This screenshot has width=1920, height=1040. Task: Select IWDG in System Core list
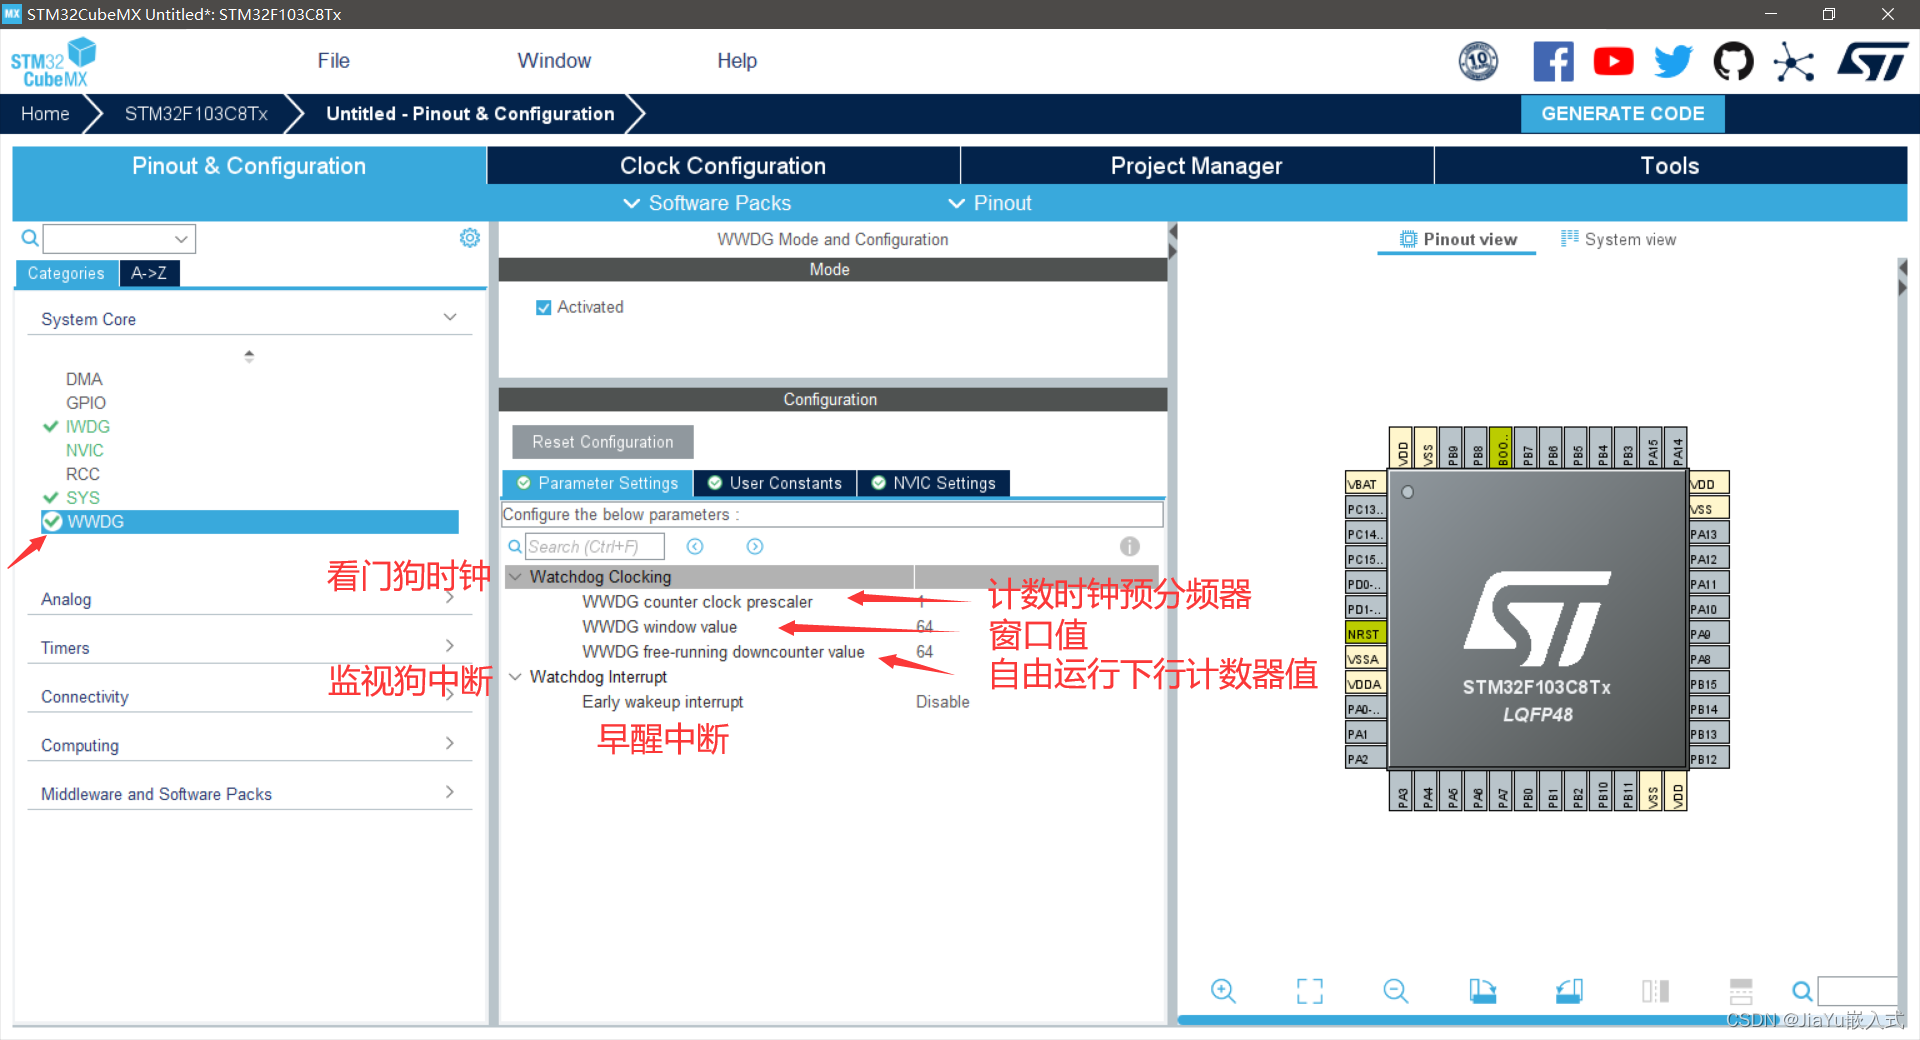pyautogui.click(x=88, y=427)
